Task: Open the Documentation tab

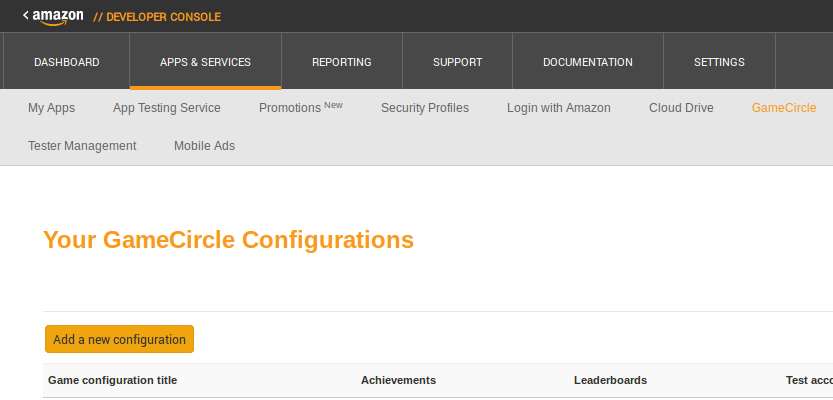Action: click(588, 62)
